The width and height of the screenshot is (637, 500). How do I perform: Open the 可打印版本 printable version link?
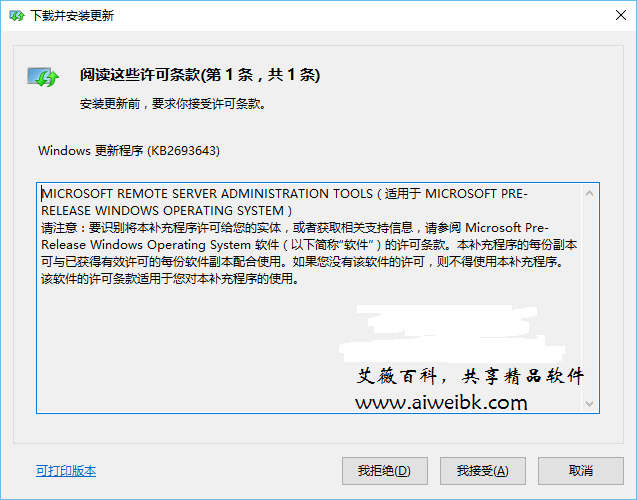point(66,471)
